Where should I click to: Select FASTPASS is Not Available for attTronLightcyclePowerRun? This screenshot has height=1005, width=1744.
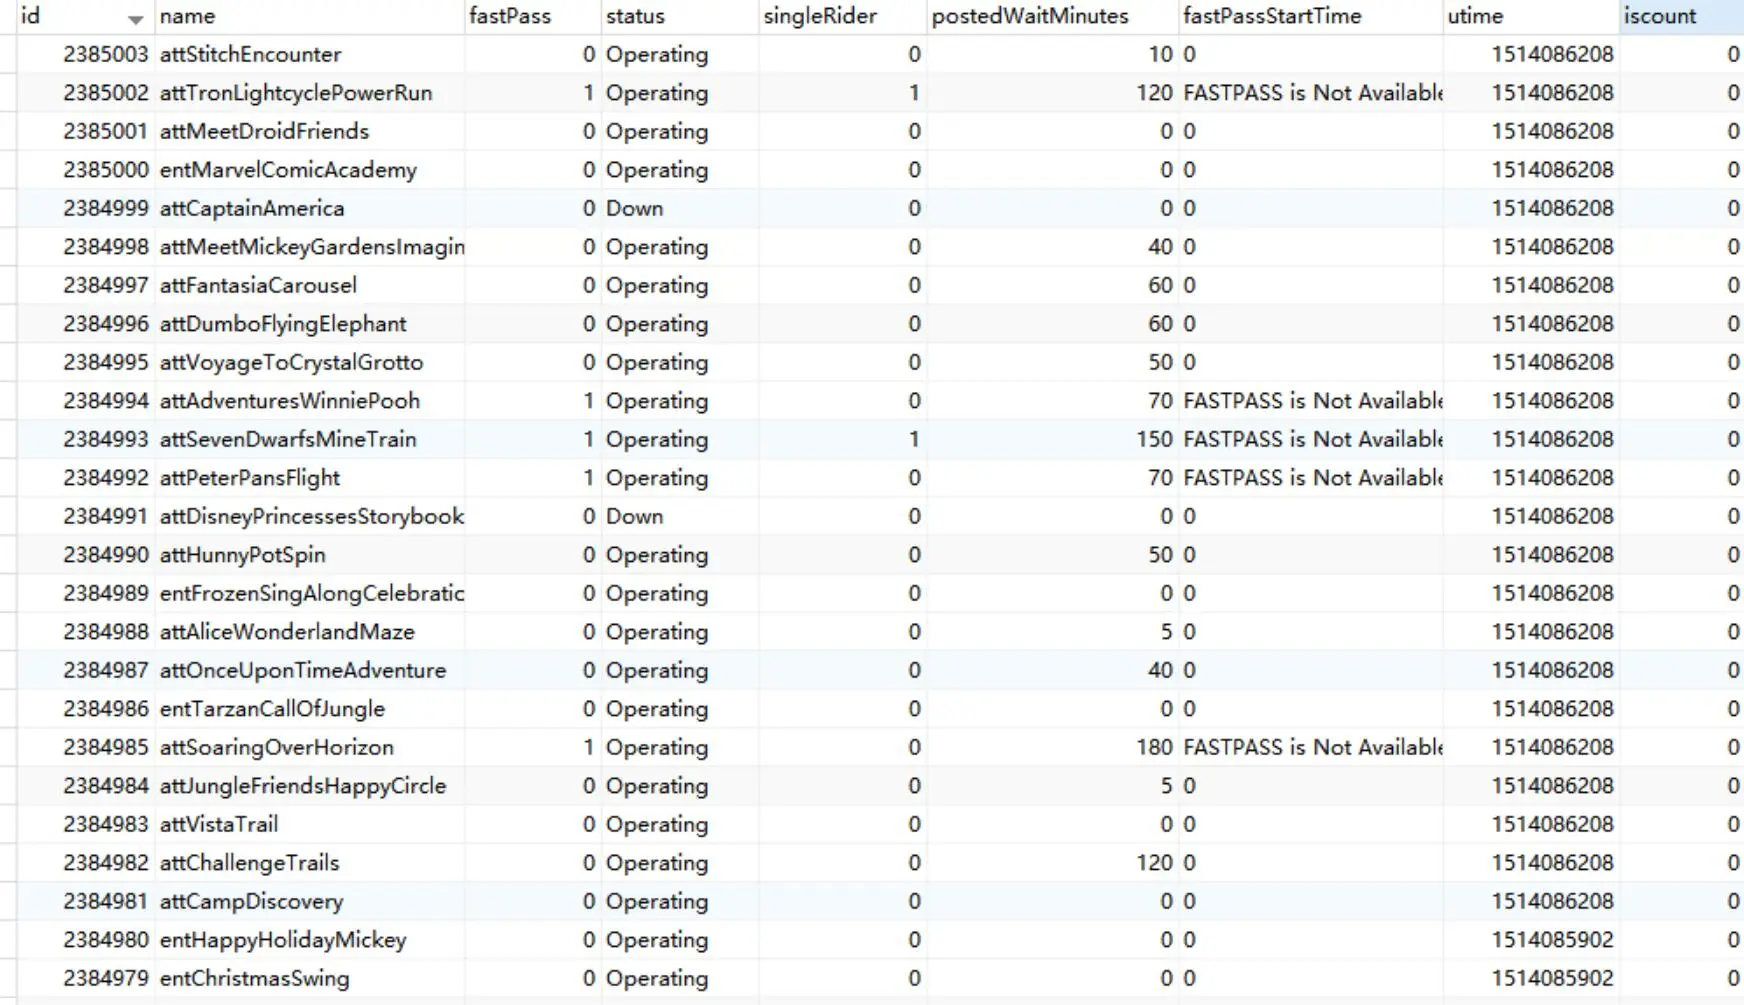click(1311, 93)
